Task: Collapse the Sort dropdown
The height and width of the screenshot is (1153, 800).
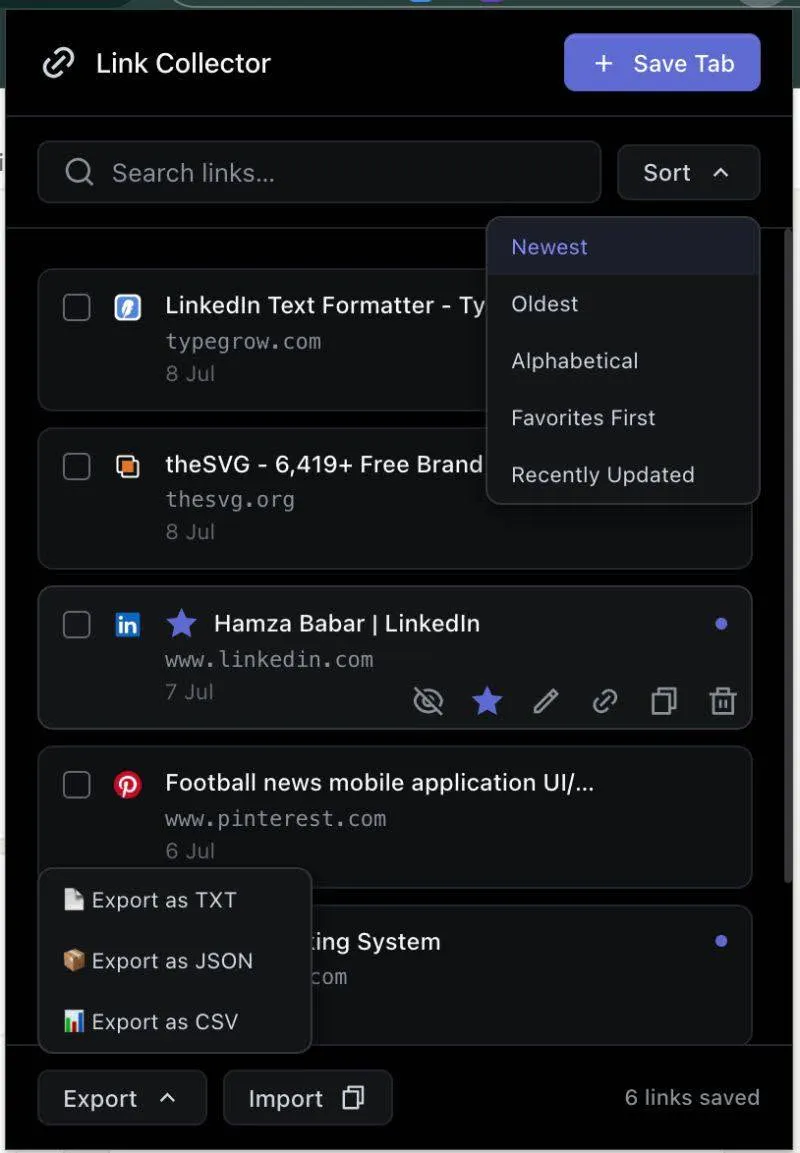Action: 688,172
